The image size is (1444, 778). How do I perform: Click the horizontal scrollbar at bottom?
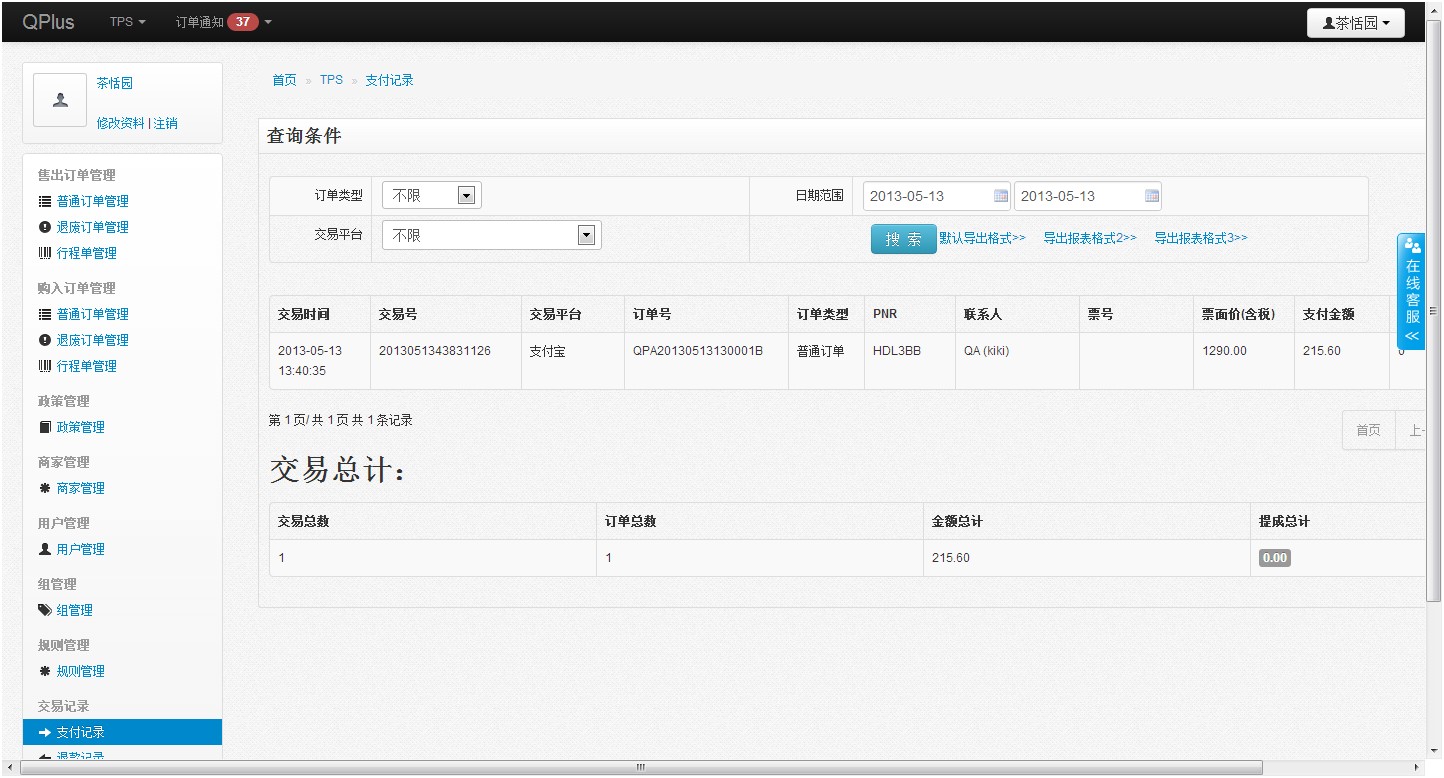point(640,768)
